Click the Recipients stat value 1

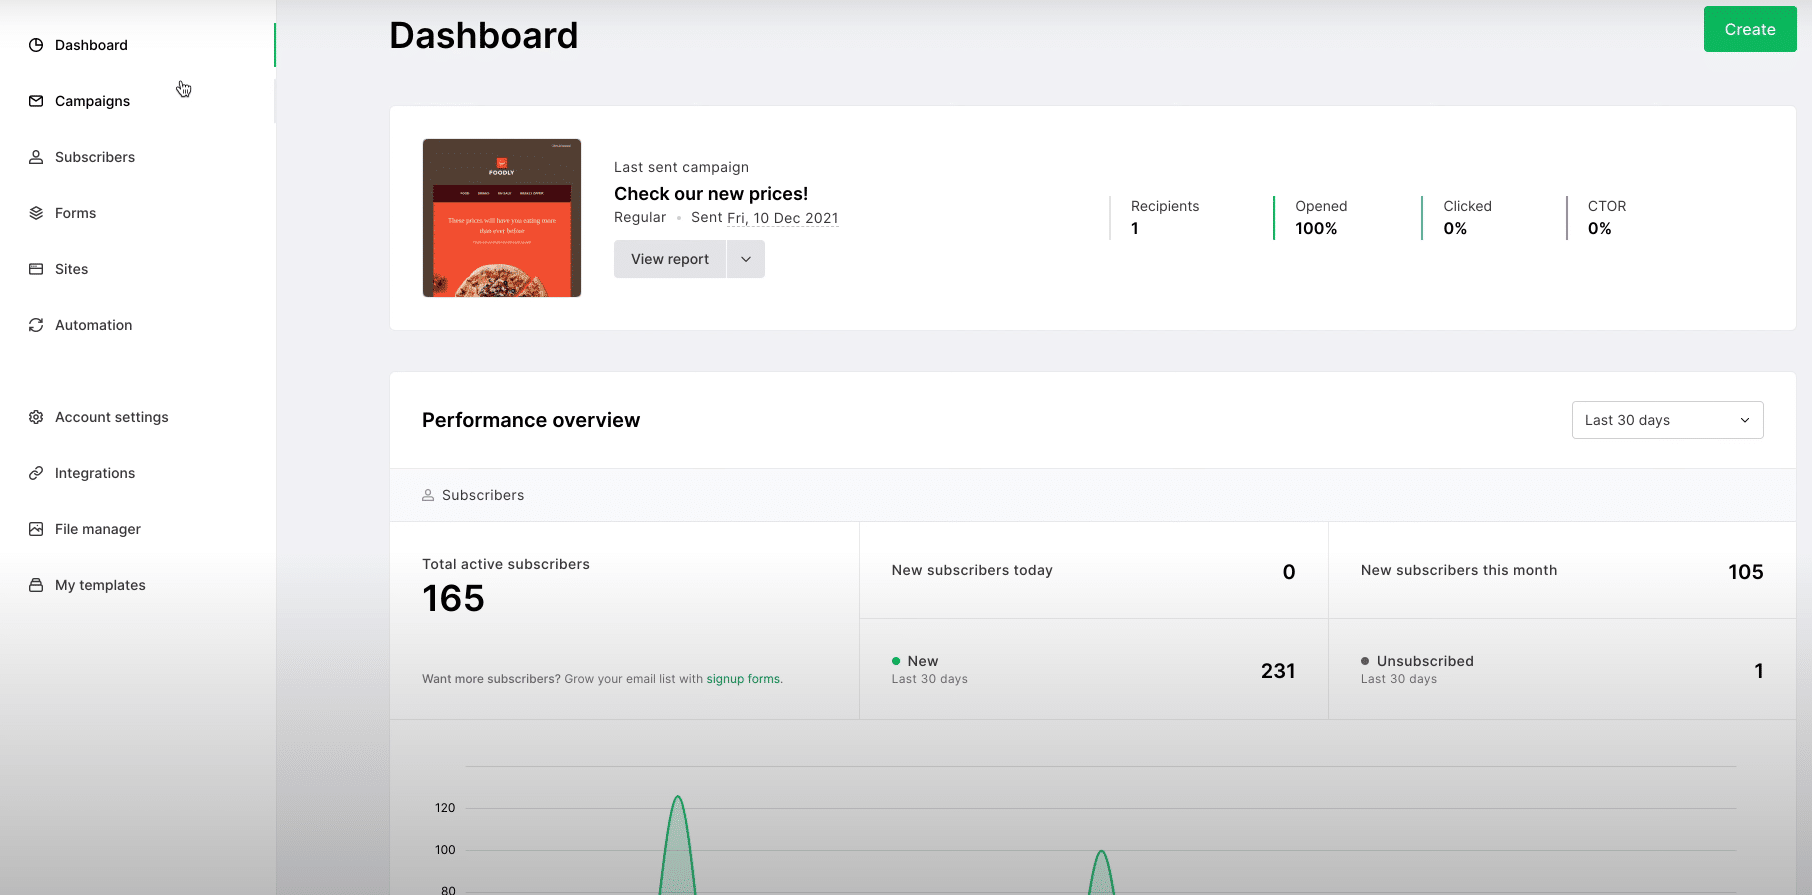[1135, 229]
